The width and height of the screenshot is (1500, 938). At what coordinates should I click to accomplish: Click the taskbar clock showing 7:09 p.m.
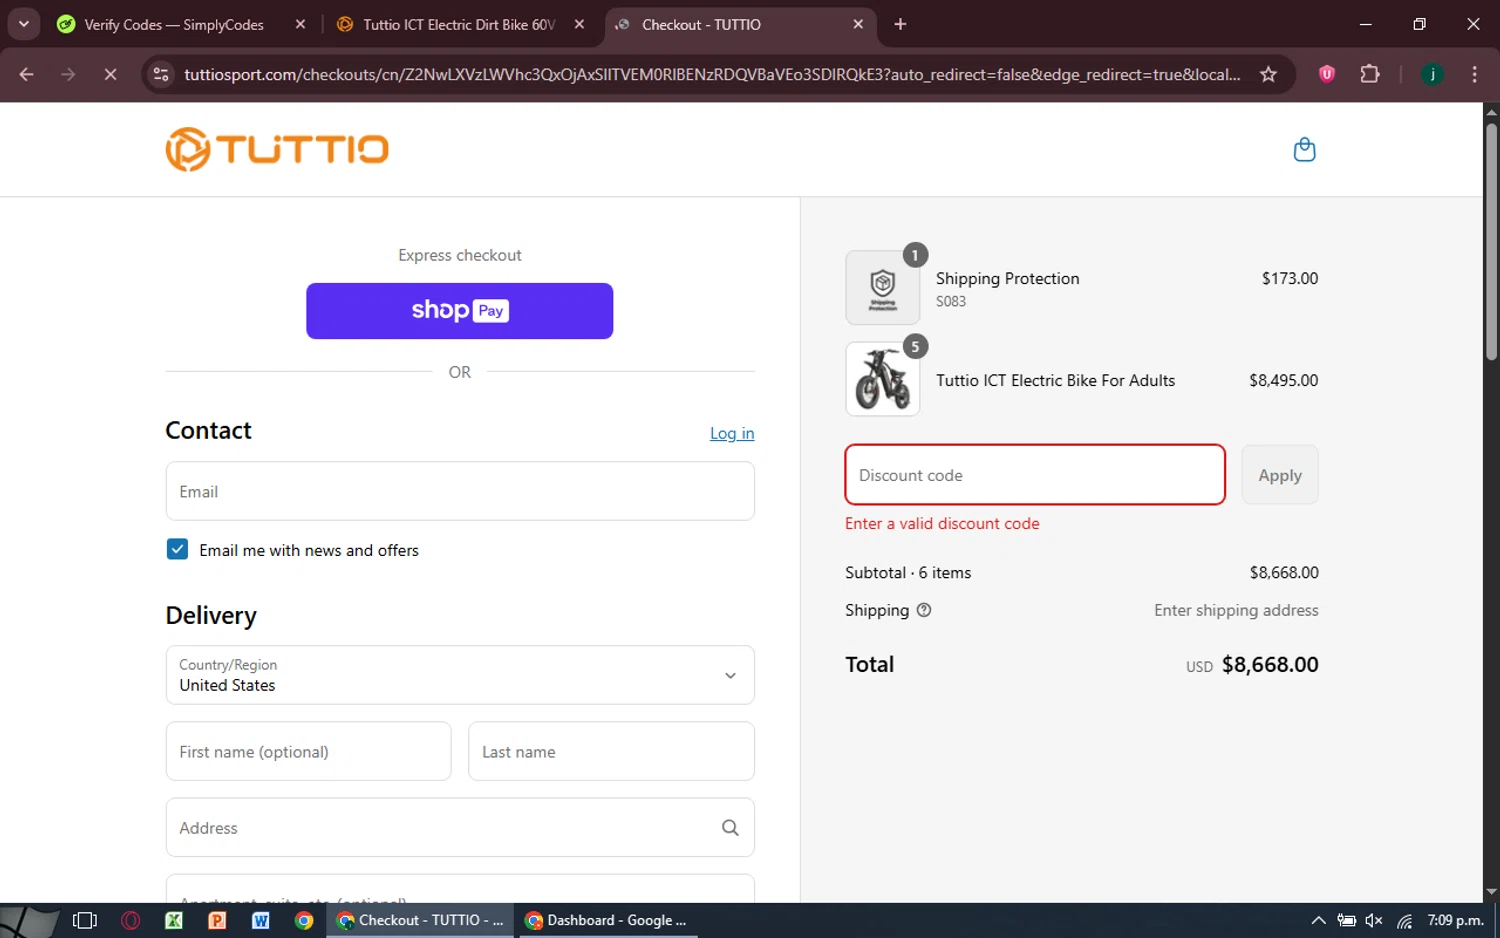pos(1455,920)
